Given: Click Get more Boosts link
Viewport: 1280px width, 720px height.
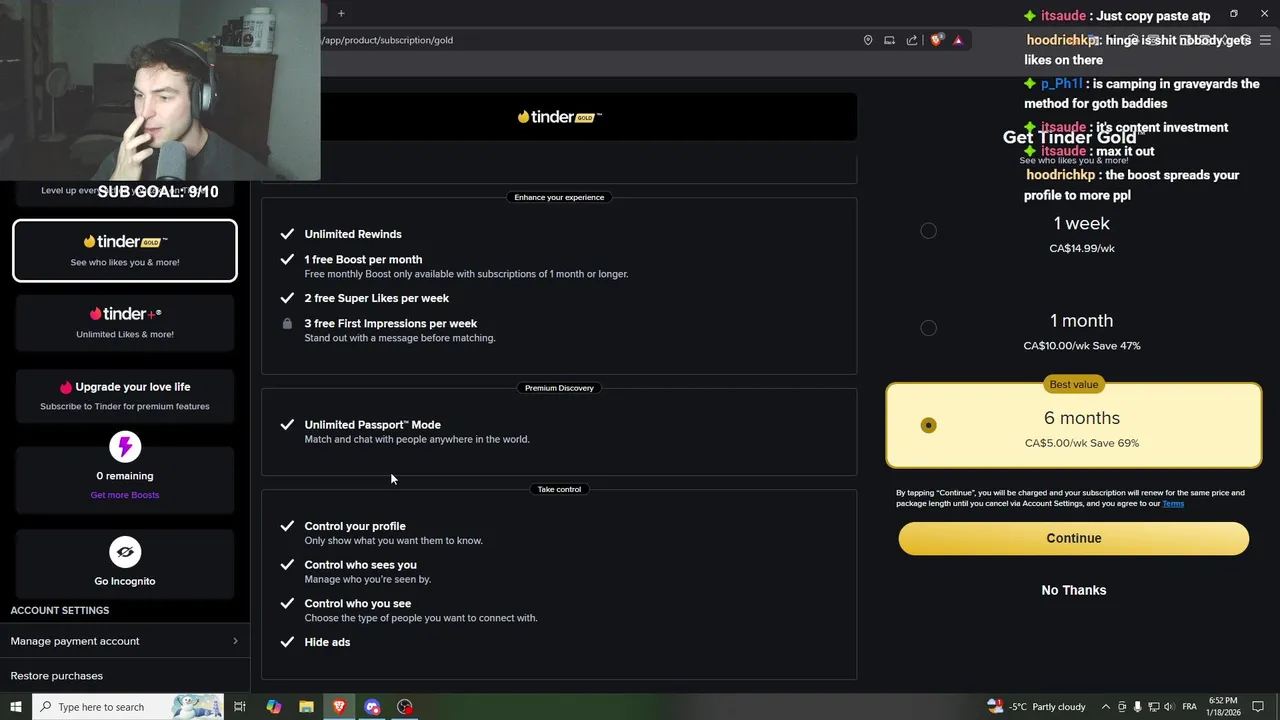Looking at the screenshot, I should (125, 495).
